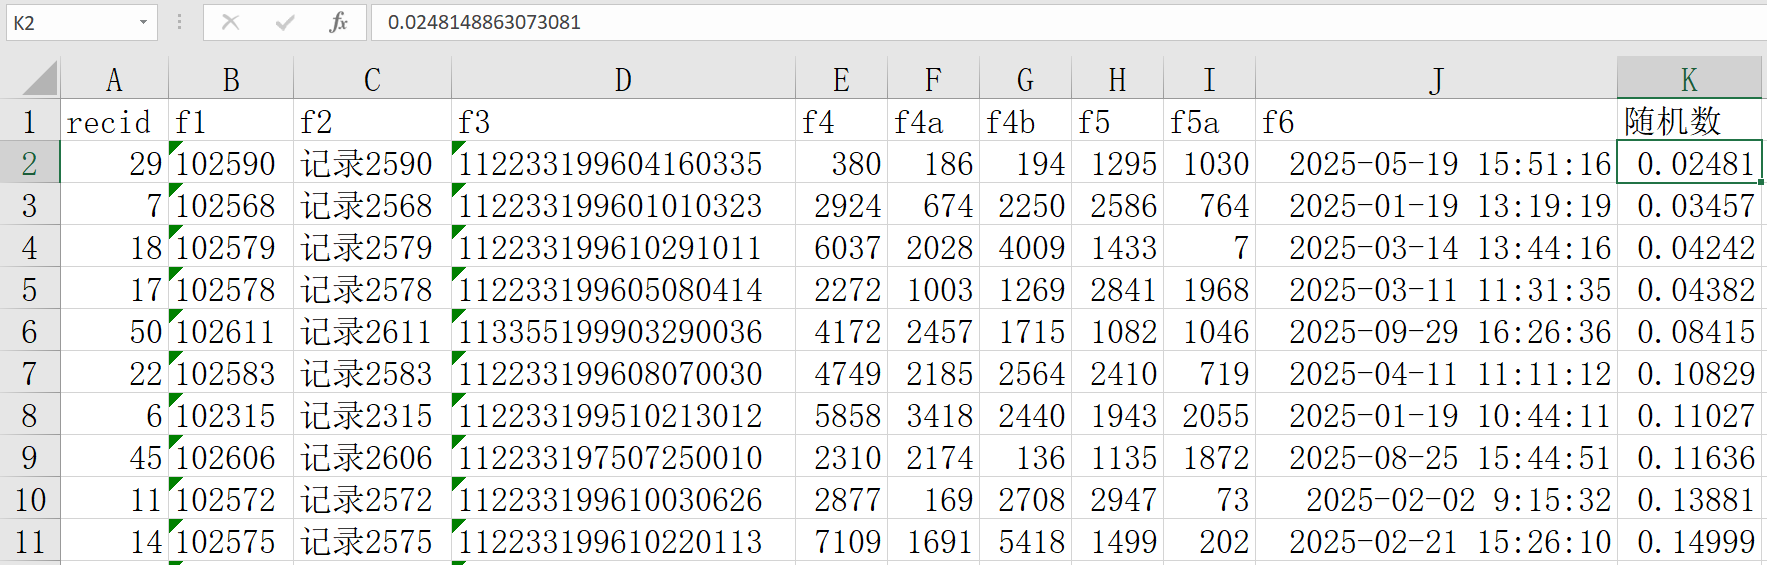Click the 随机数 header cell

point(1689,122)
